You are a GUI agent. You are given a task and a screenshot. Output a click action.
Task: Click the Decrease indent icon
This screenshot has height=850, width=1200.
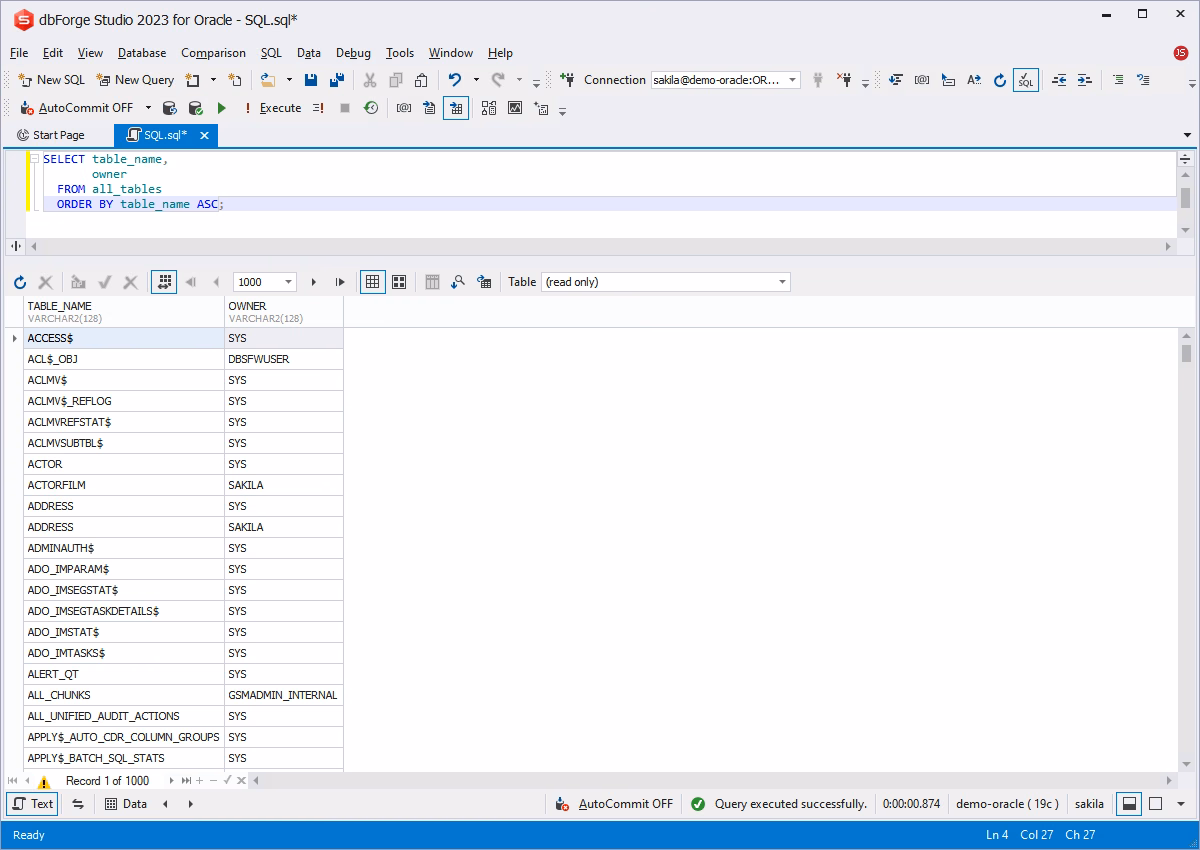tap(1059, 80)
